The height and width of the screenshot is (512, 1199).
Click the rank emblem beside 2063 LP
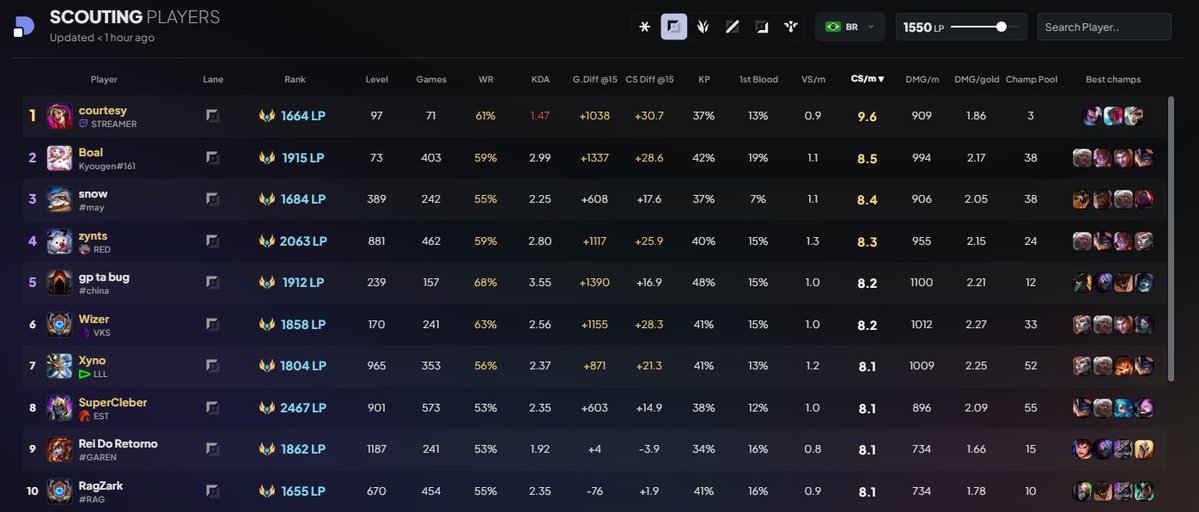[267, 241]
